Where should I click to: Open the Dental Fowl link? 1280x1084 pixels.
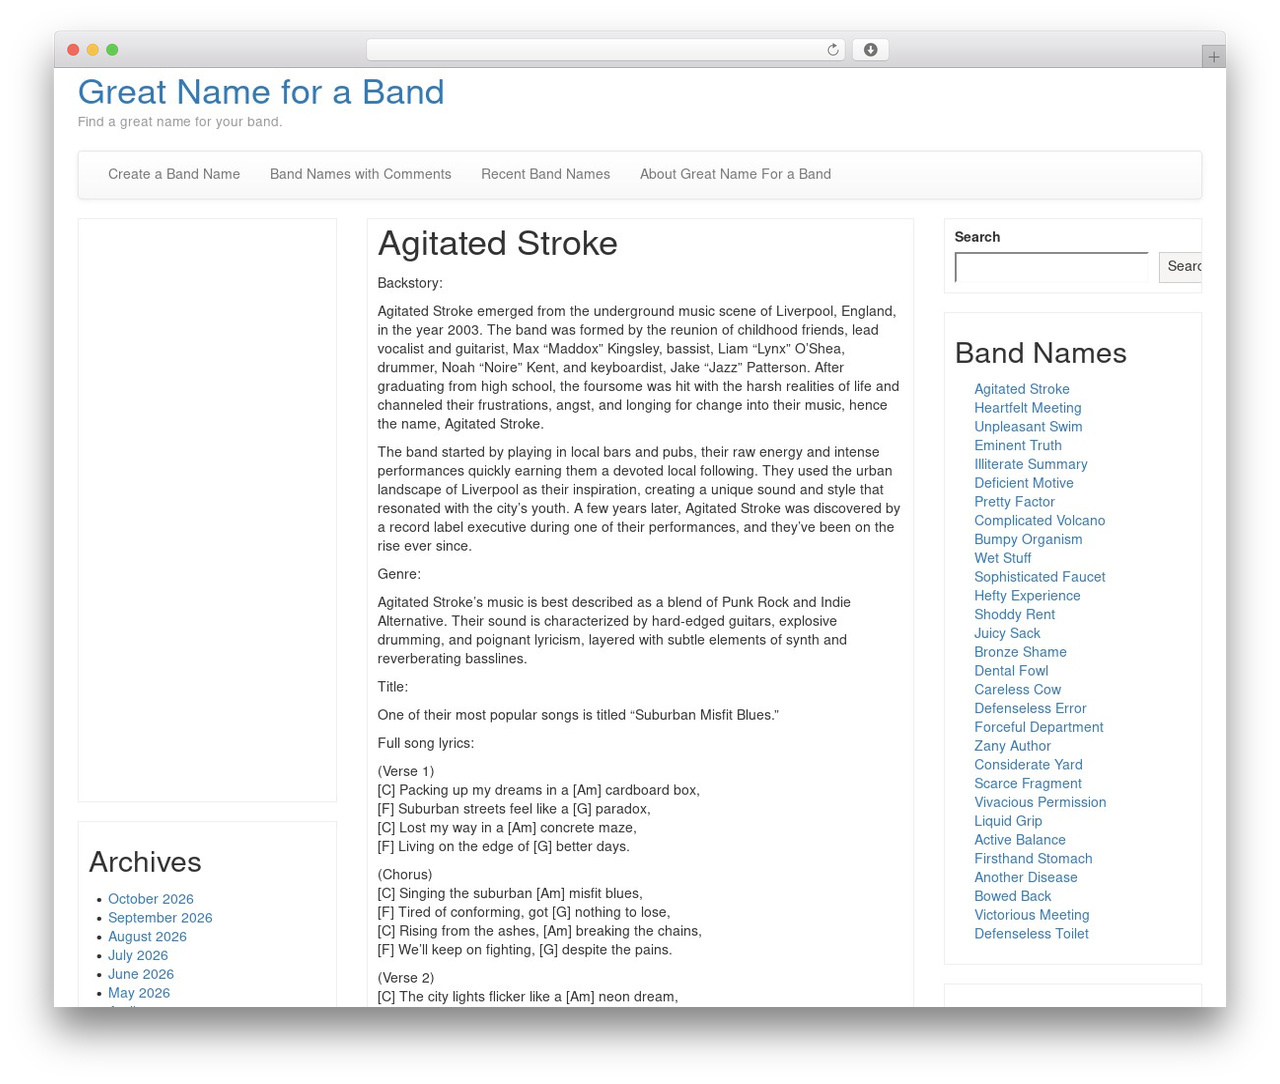coord(1011,671)
